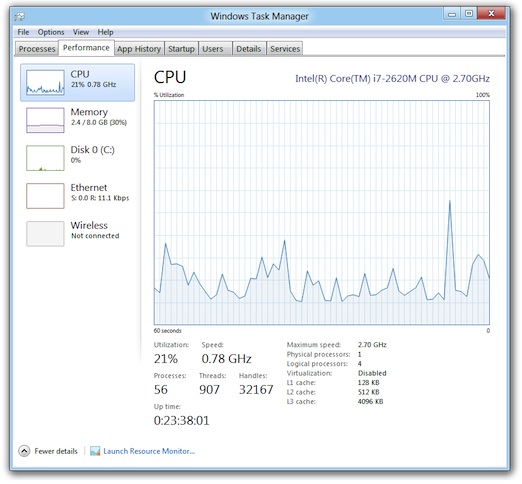
Task: Click the Resource Monitor icon
Action: tap(95, 451)
